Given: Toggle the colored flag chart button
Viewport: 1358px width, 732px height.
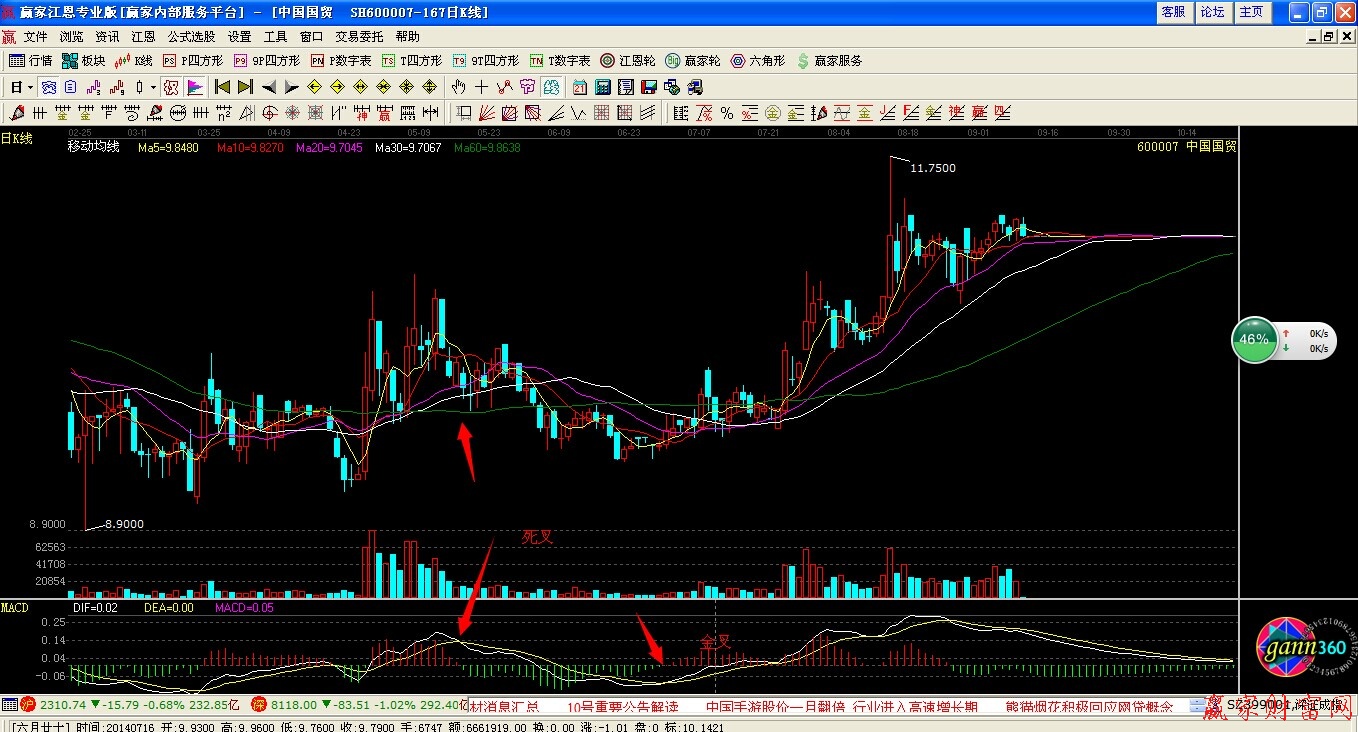Looking at the screenshot, I should point(195,87).
